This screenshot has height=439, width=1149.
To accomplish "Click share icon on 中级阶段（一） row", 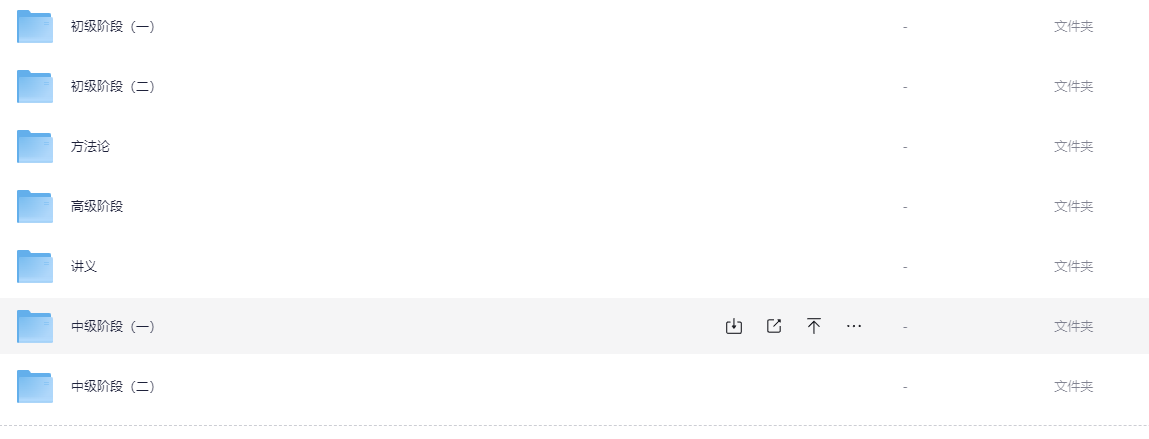I will pos(774,326).
